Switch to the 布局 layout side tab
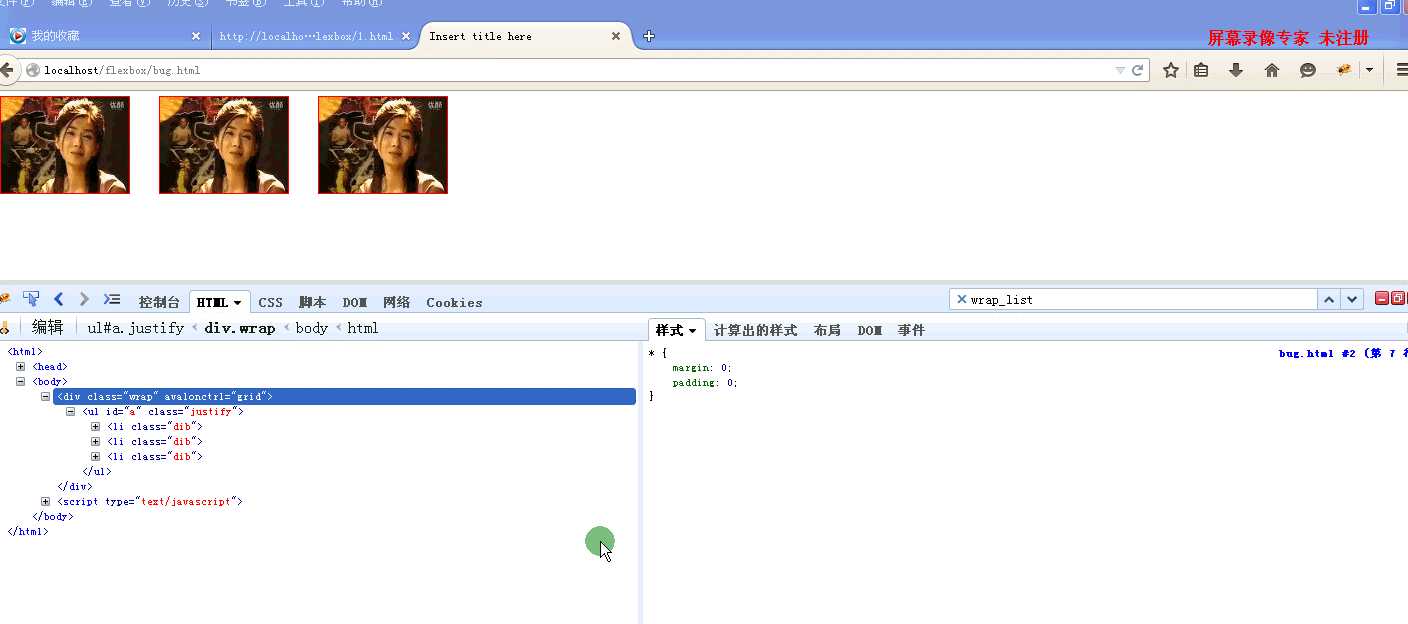This screenshot has height=624, width=1408. point(827,330)
